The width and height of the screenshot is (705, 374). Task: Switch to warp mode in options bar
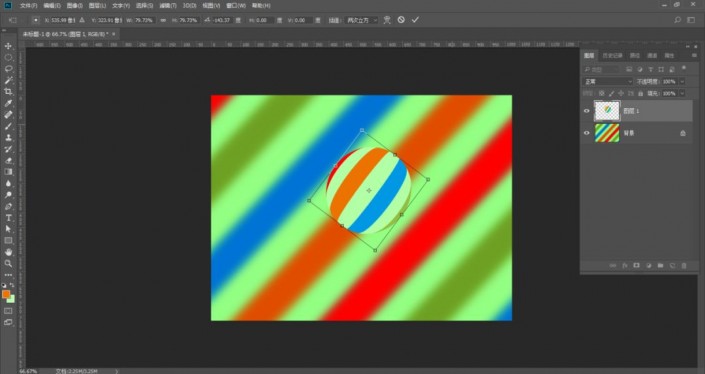[x=387, y=20]
